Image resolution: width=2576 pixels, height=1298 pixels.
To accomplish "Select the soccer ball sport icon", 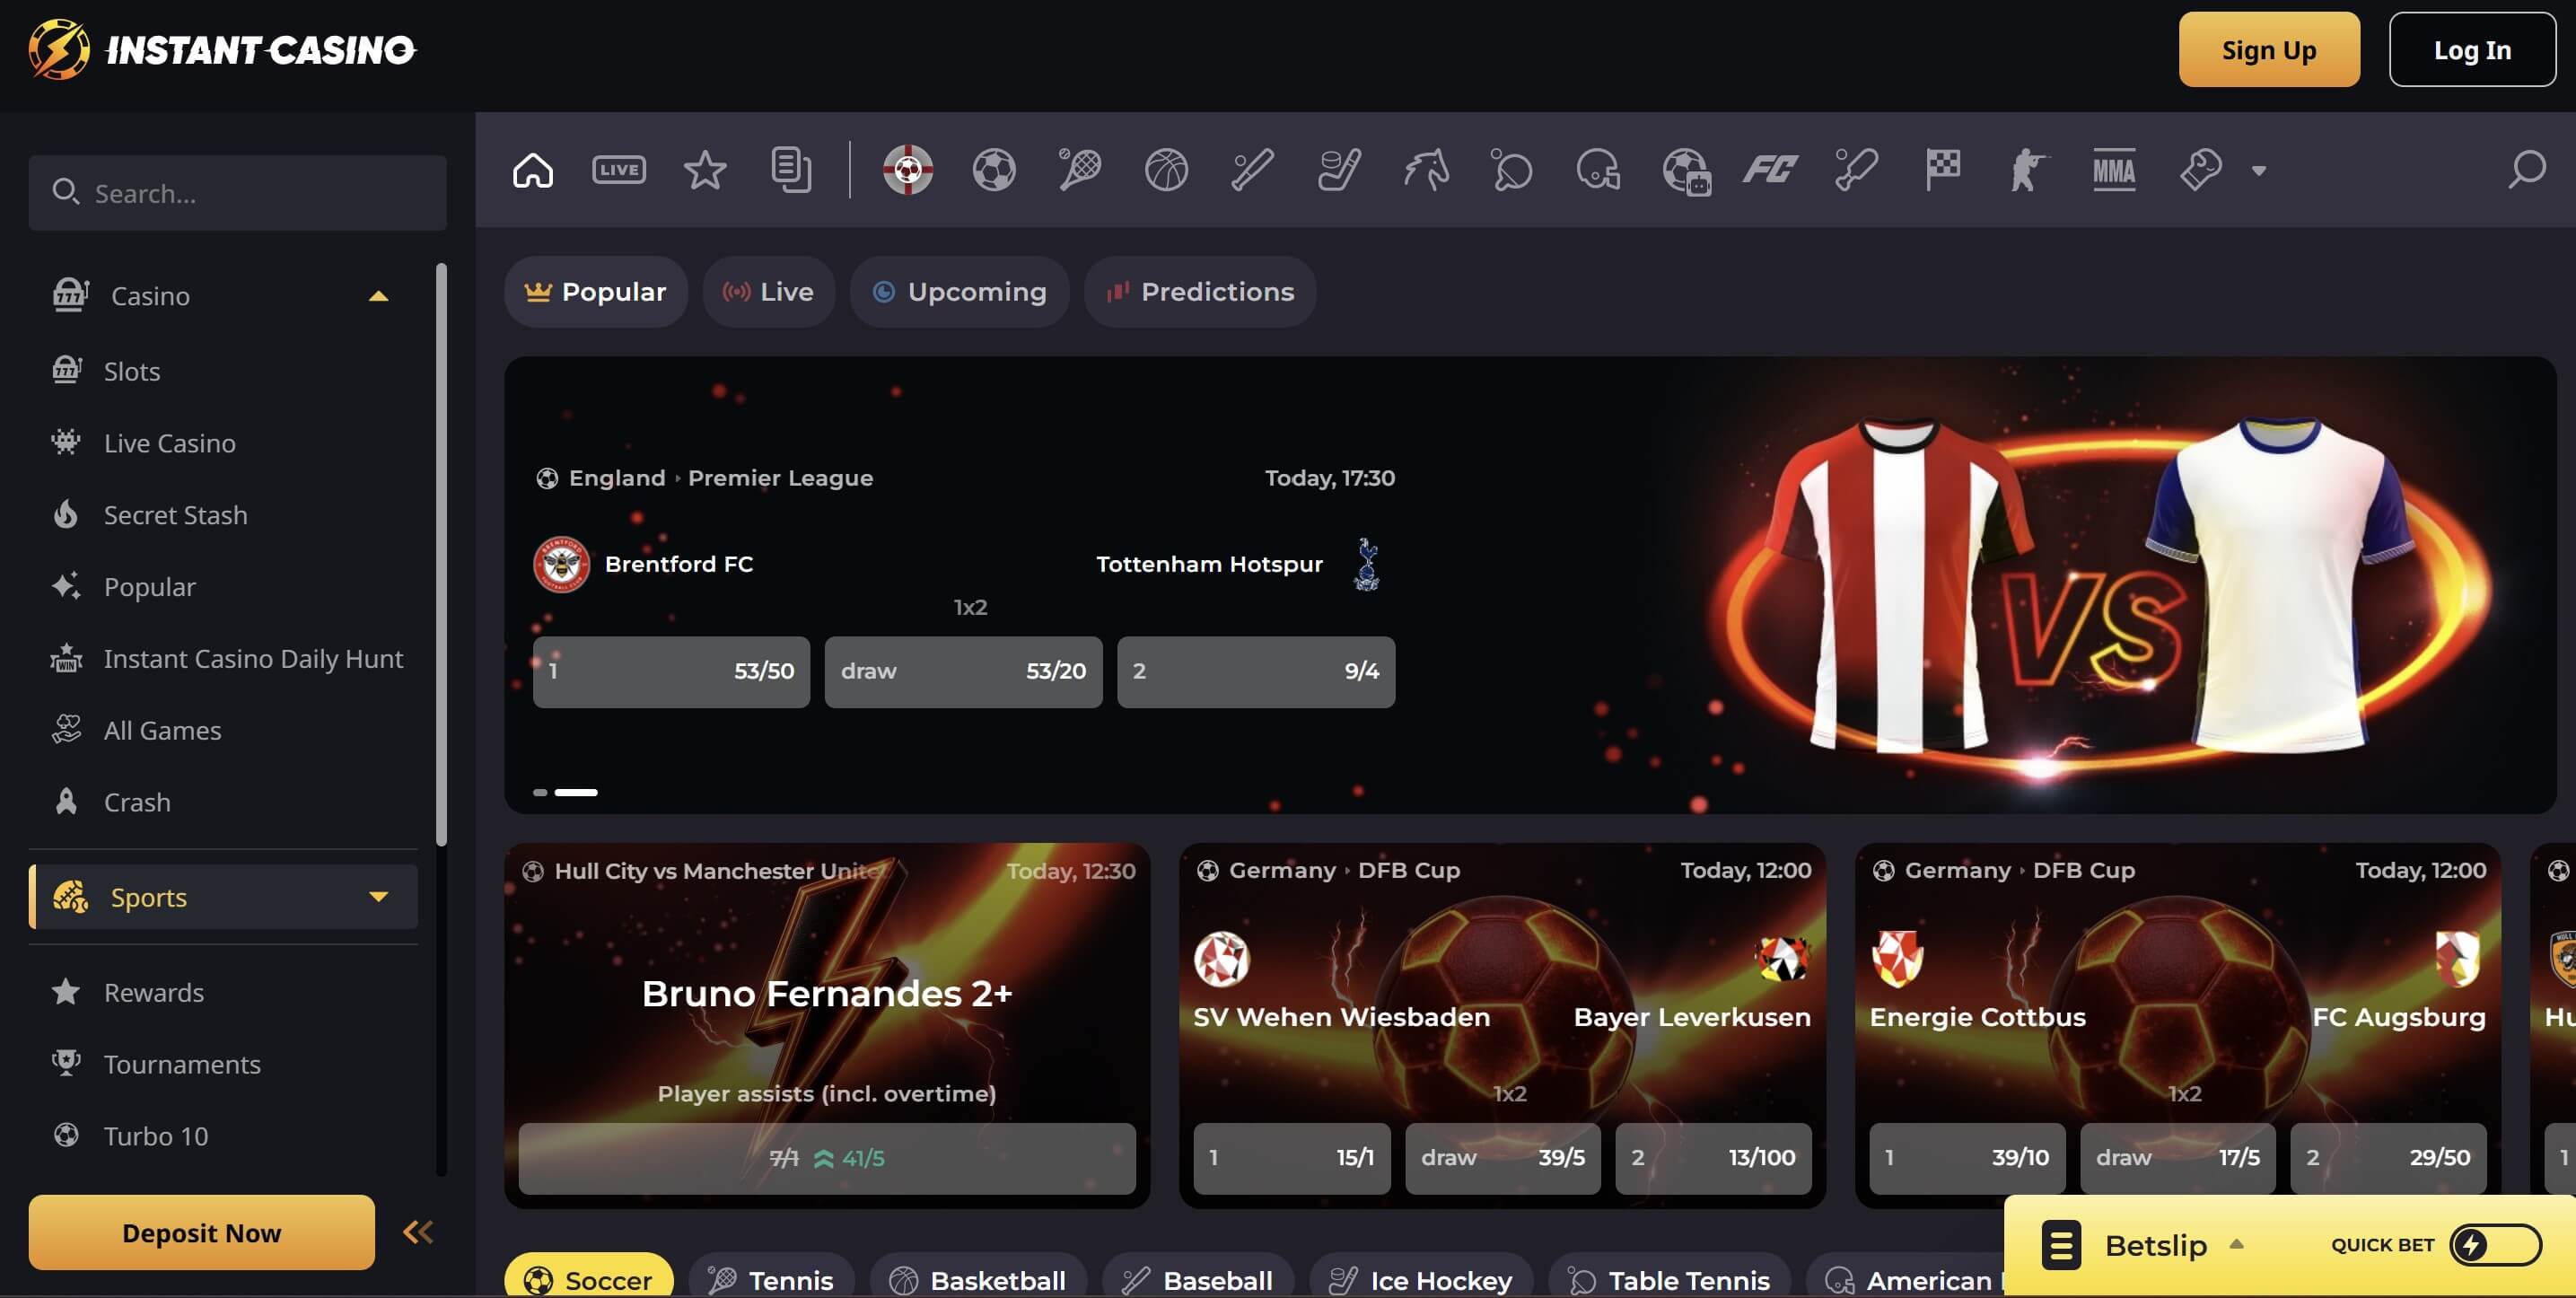I will pos(994,170).
